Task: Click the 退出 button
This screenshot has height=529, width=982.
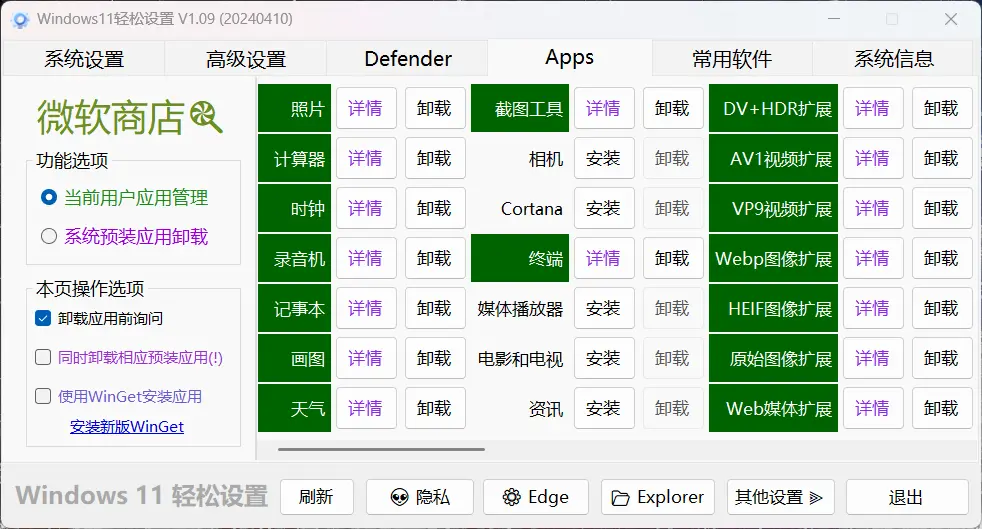Action: pos(906,497)
